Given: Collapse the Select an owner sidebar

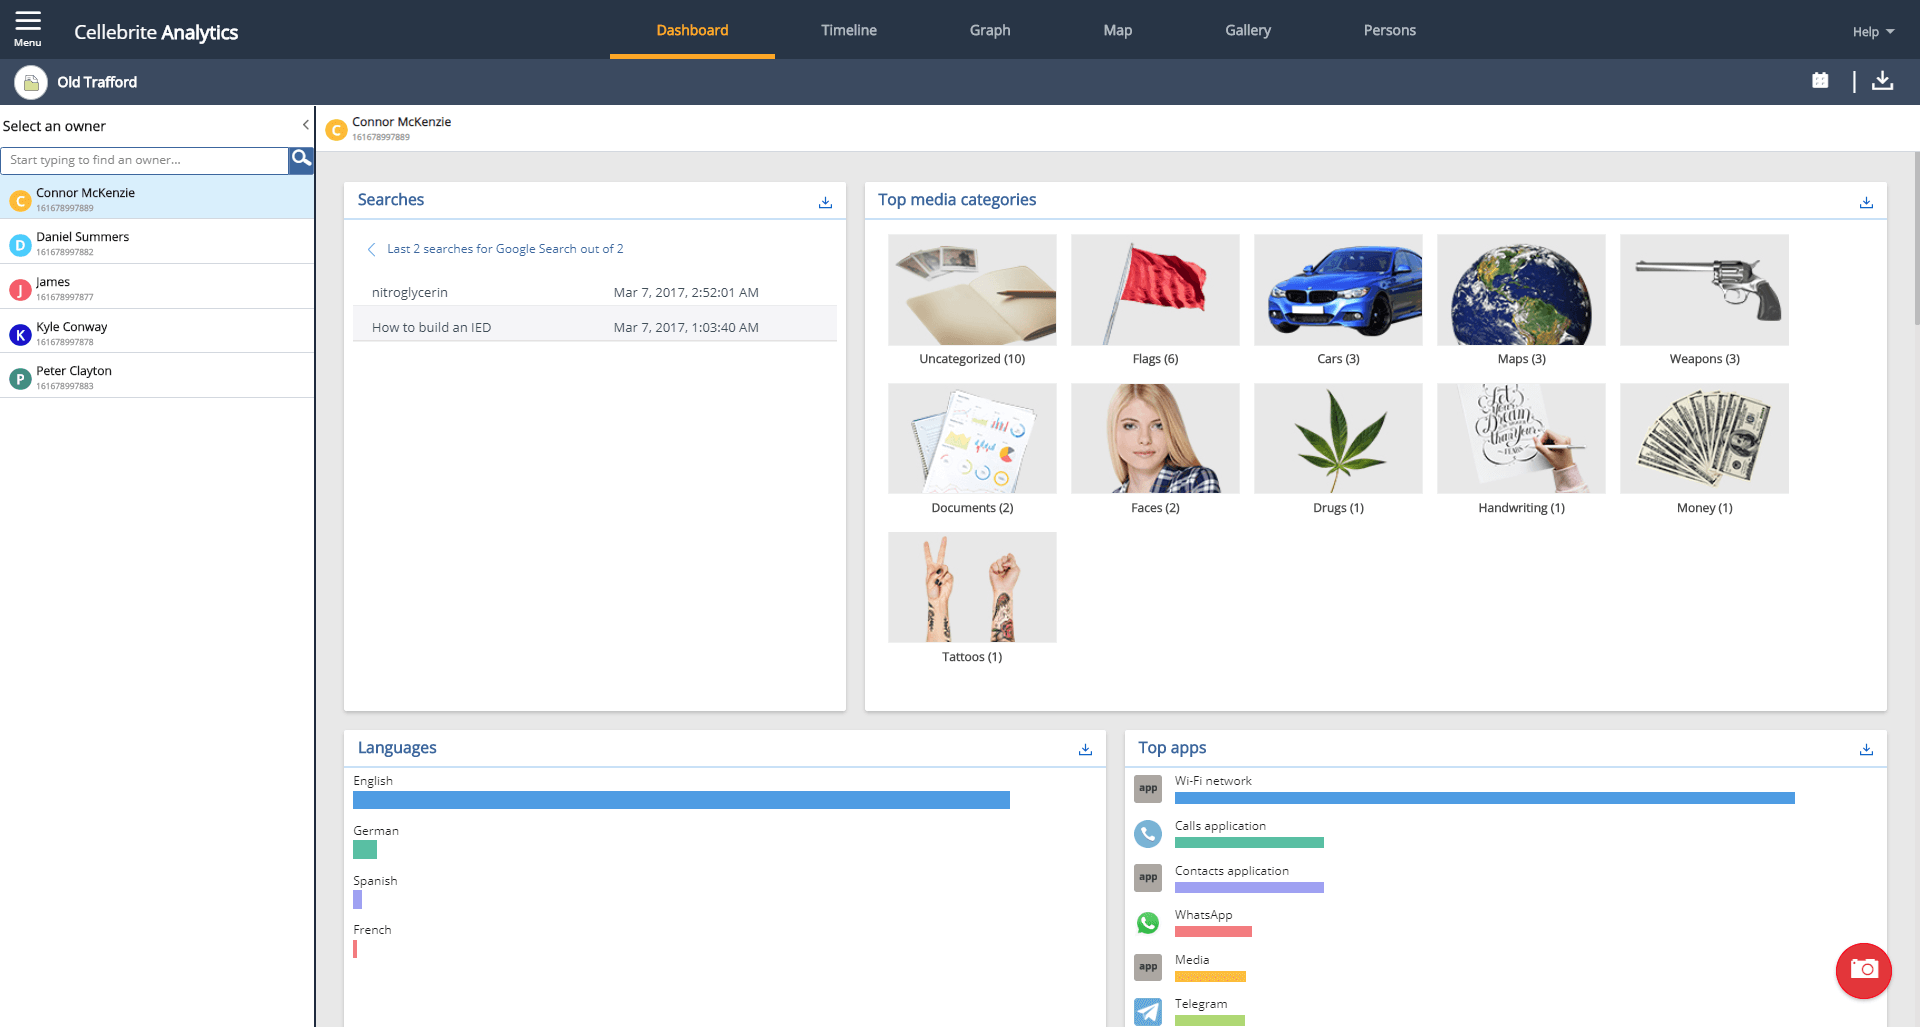Looking at the screenshot, I should [305, 125].
